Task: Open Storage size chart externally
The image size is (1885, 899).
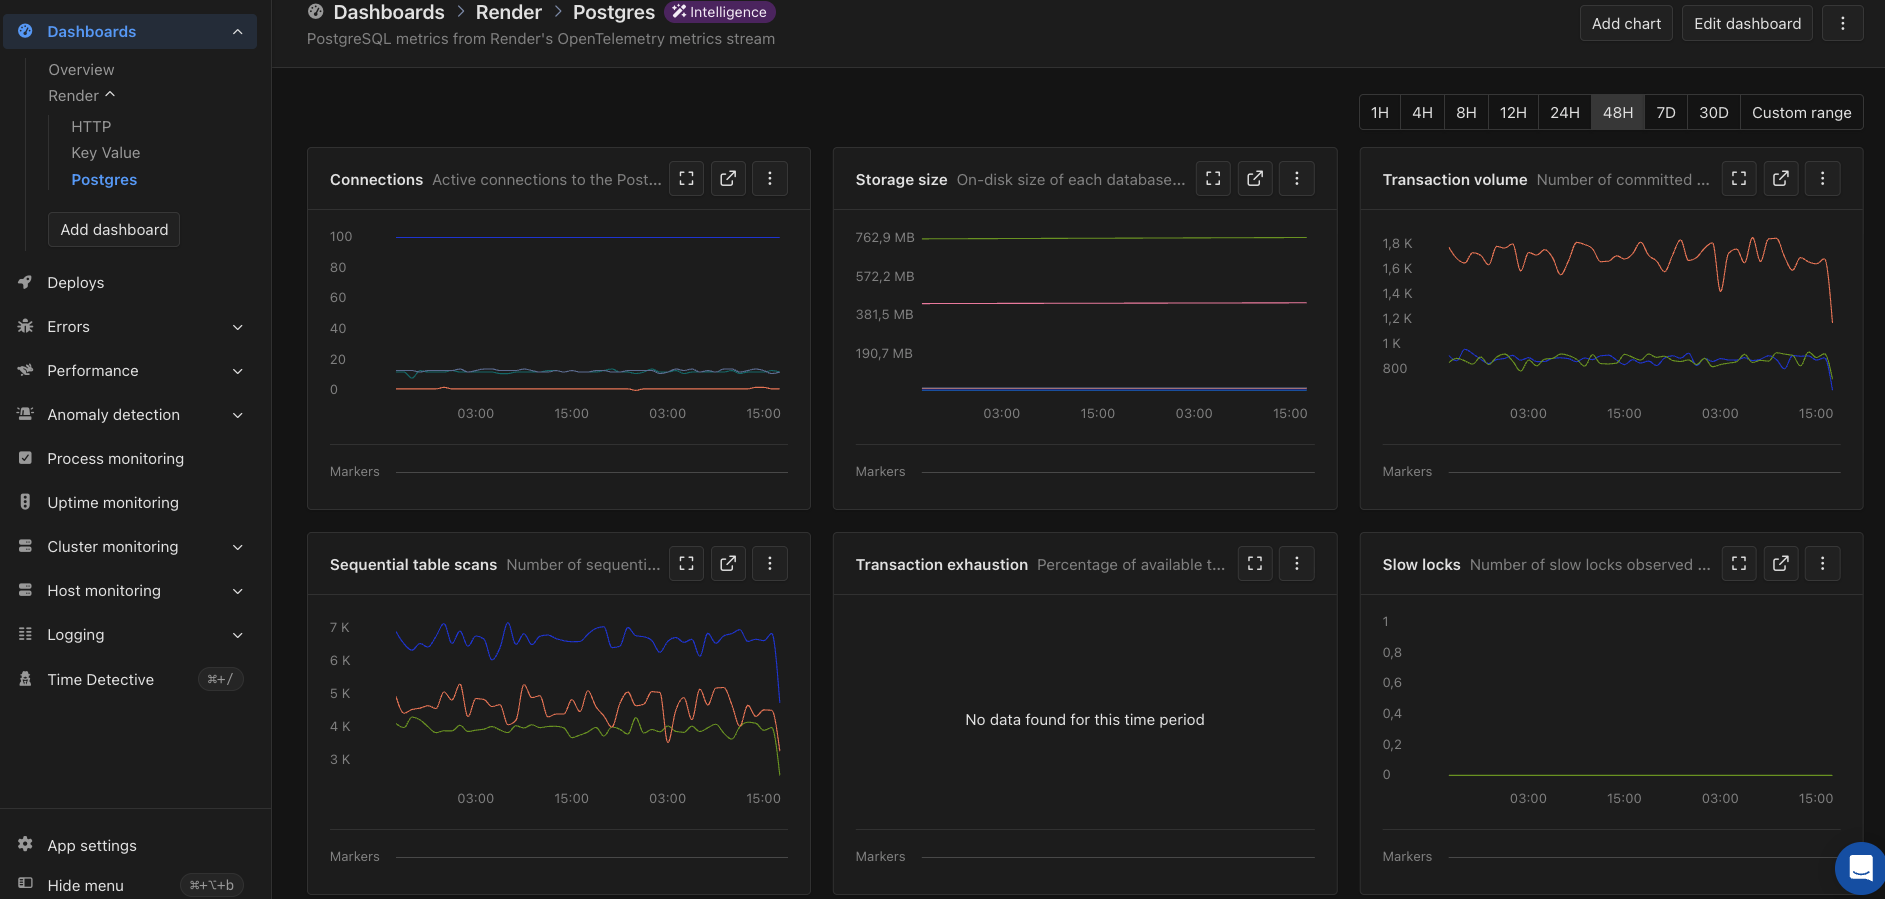Action: [x=1255, y=179]
